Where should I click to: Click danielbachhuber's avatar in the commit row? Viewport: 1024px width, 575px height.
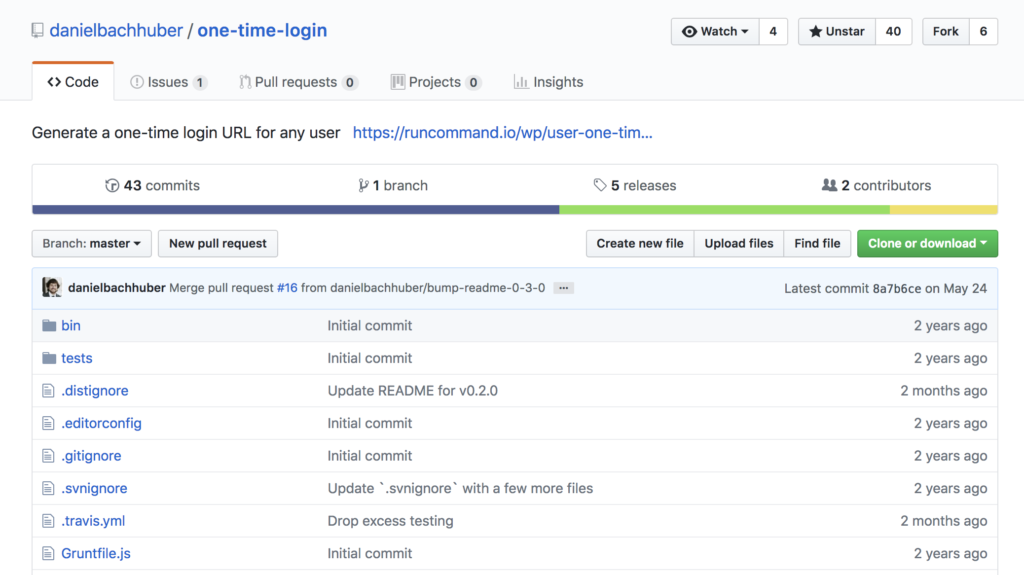click(x=52, y=288)
